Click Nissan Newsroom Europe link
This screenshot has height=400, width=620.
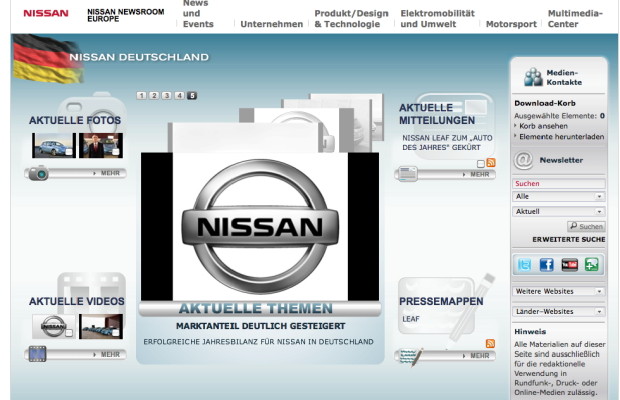pos(126,15)
